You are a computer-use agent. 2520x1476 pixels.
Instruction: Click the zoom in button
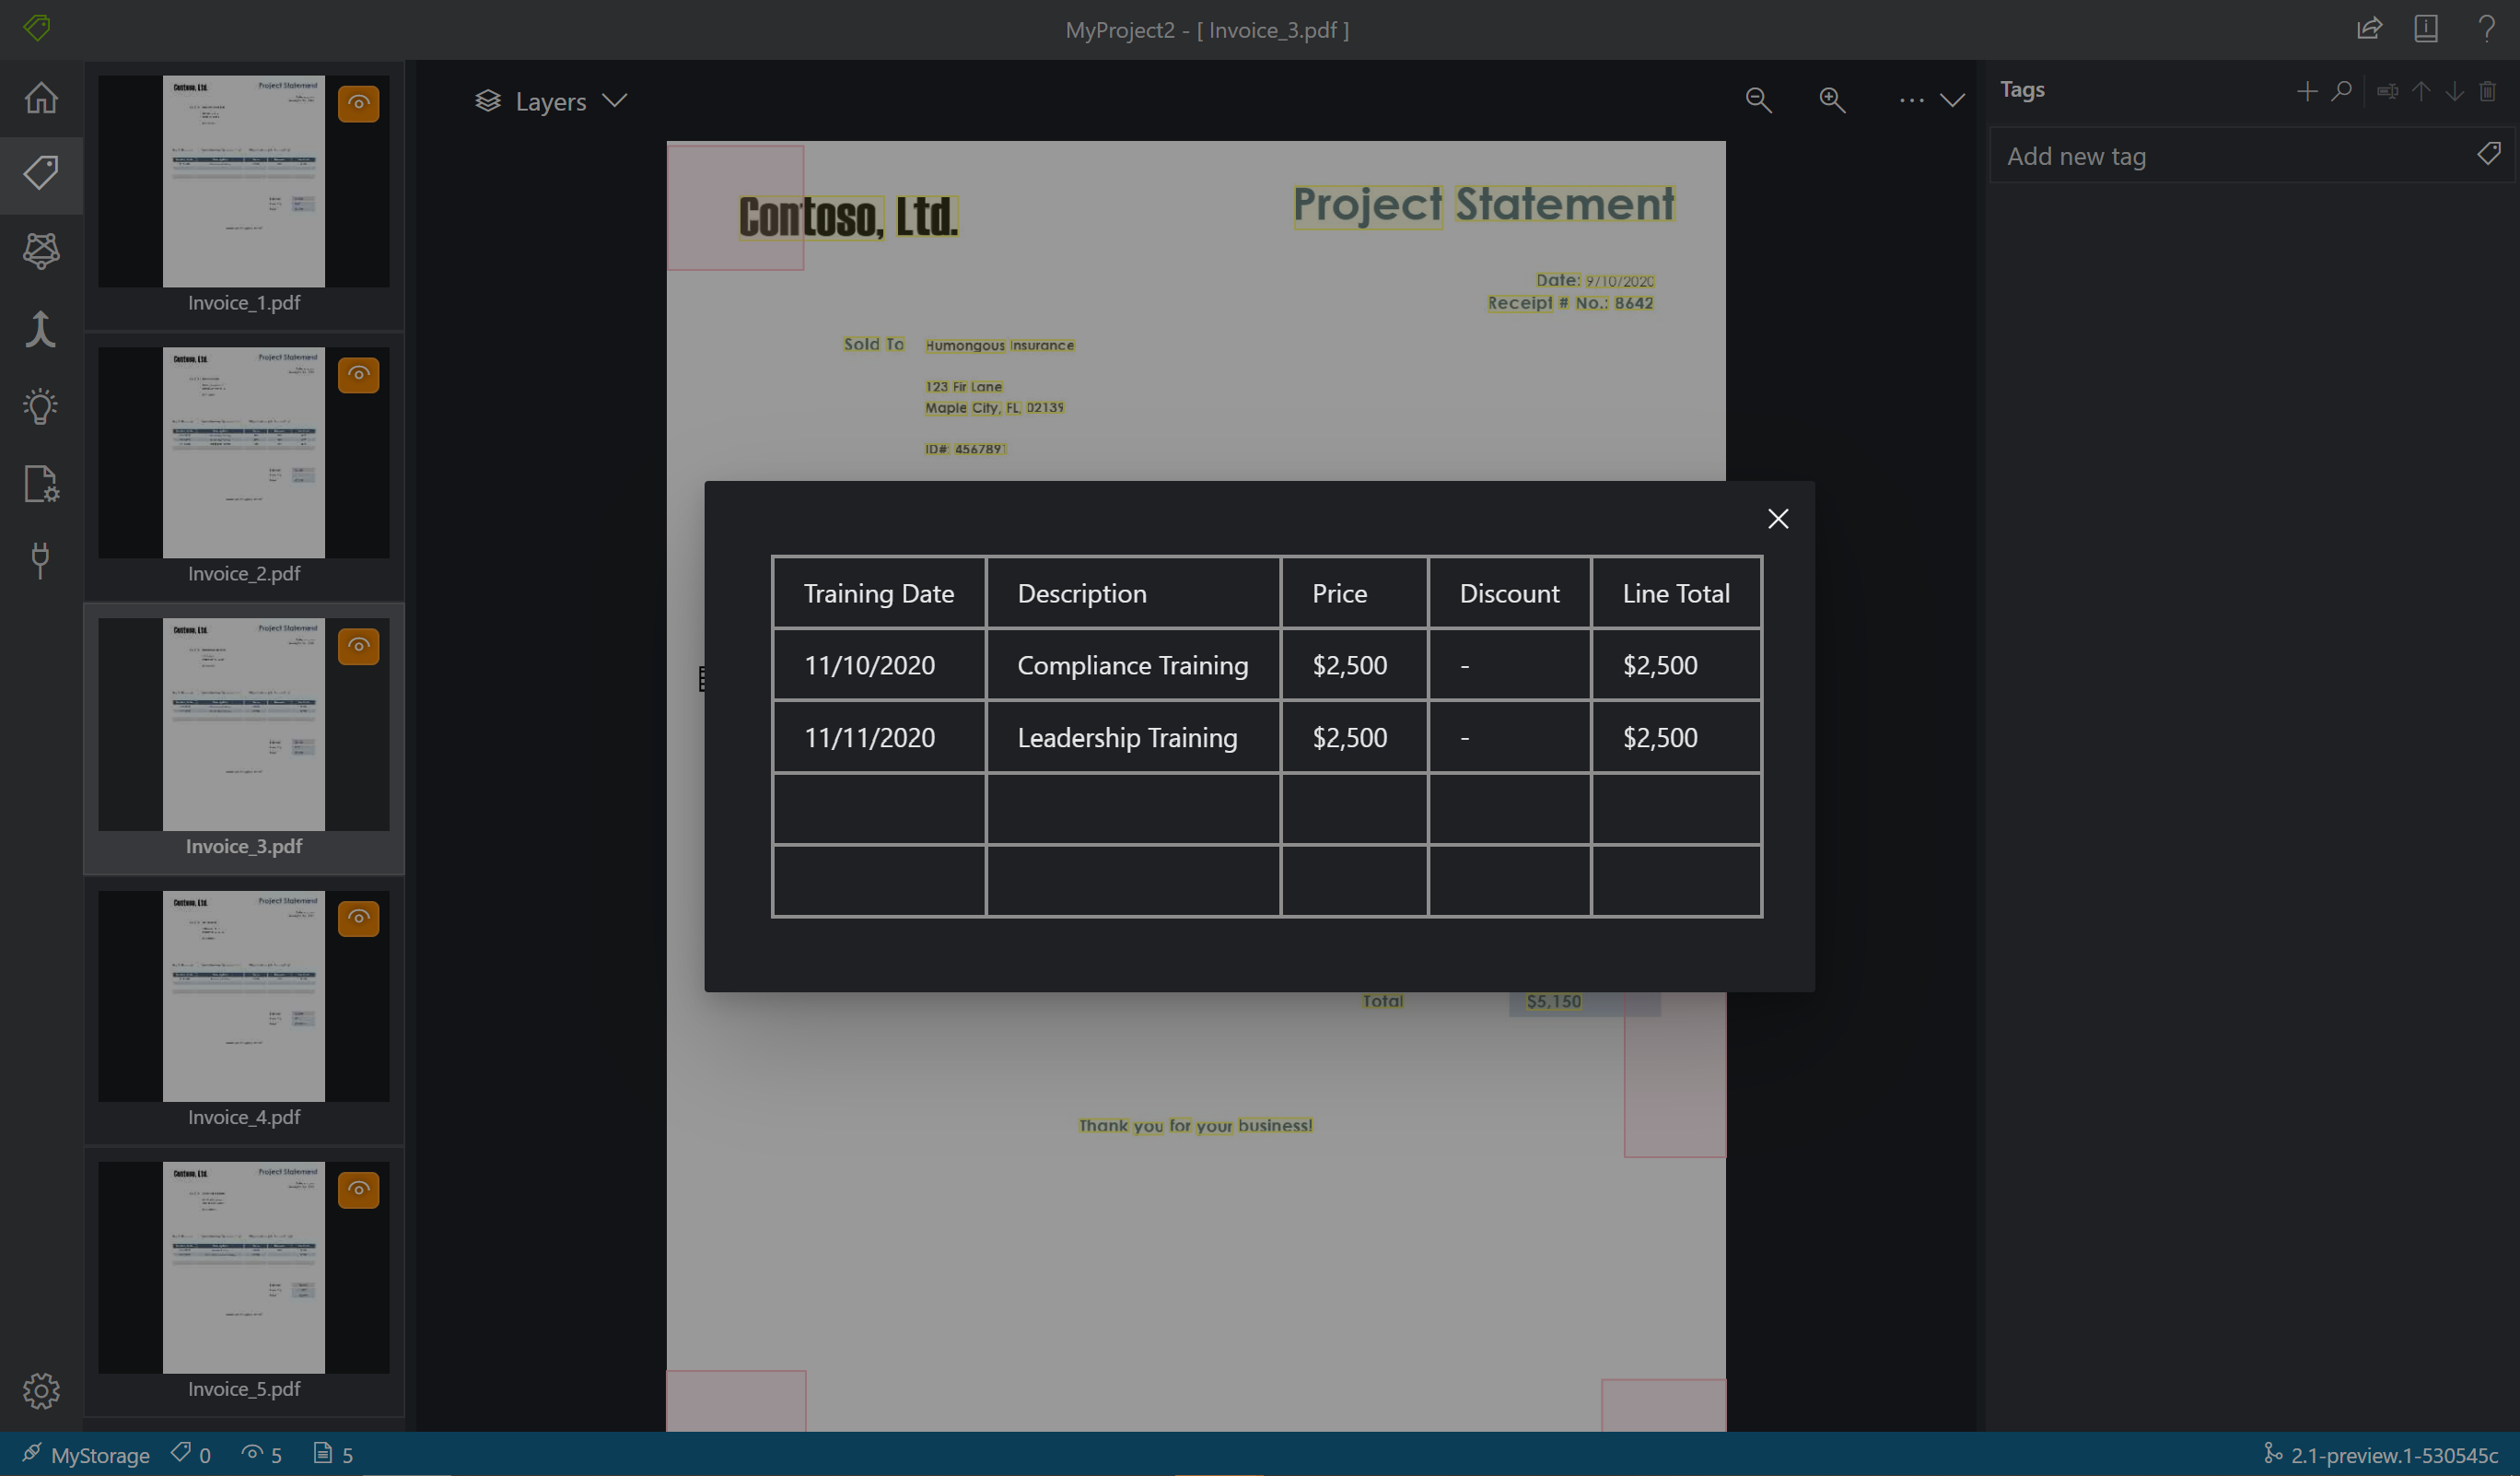coord(1832,100)
